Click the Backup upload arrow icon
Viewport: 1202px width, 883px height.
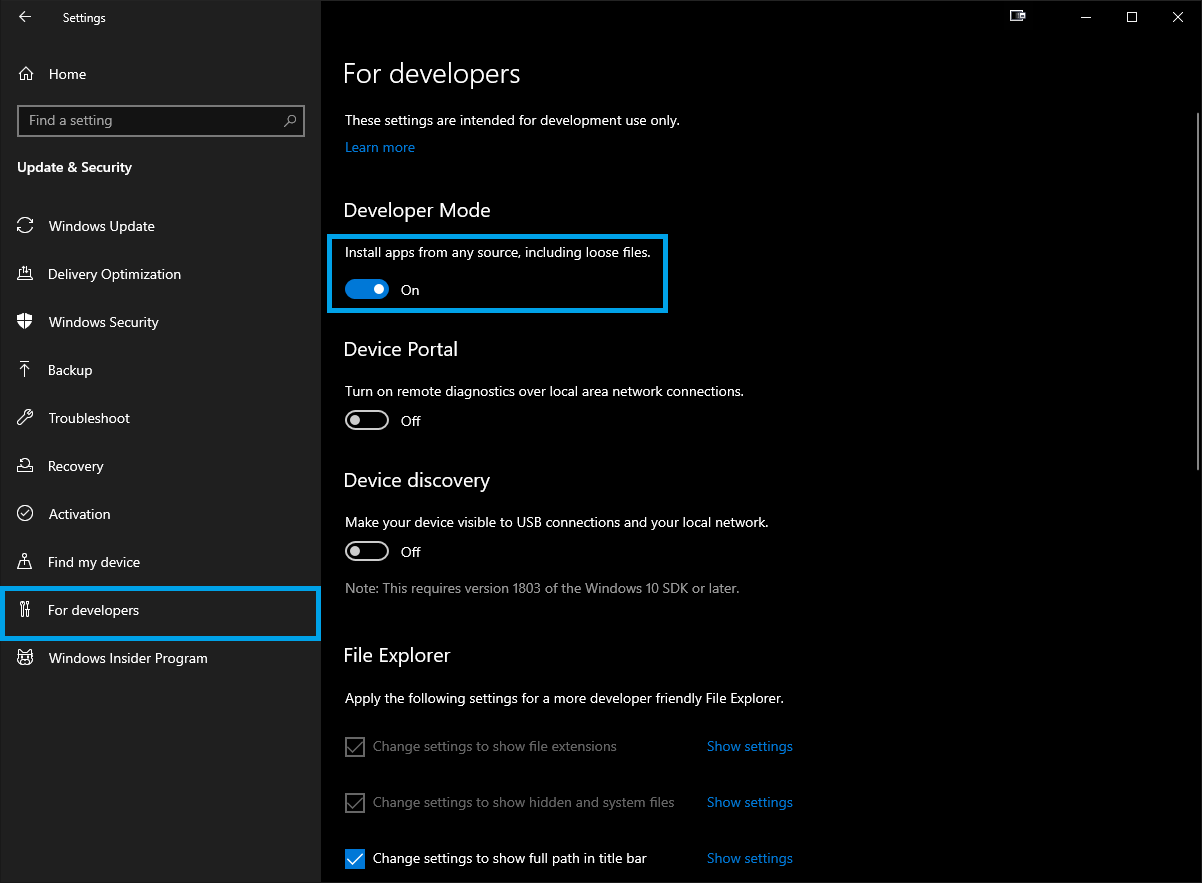click(x=26, y=370)
